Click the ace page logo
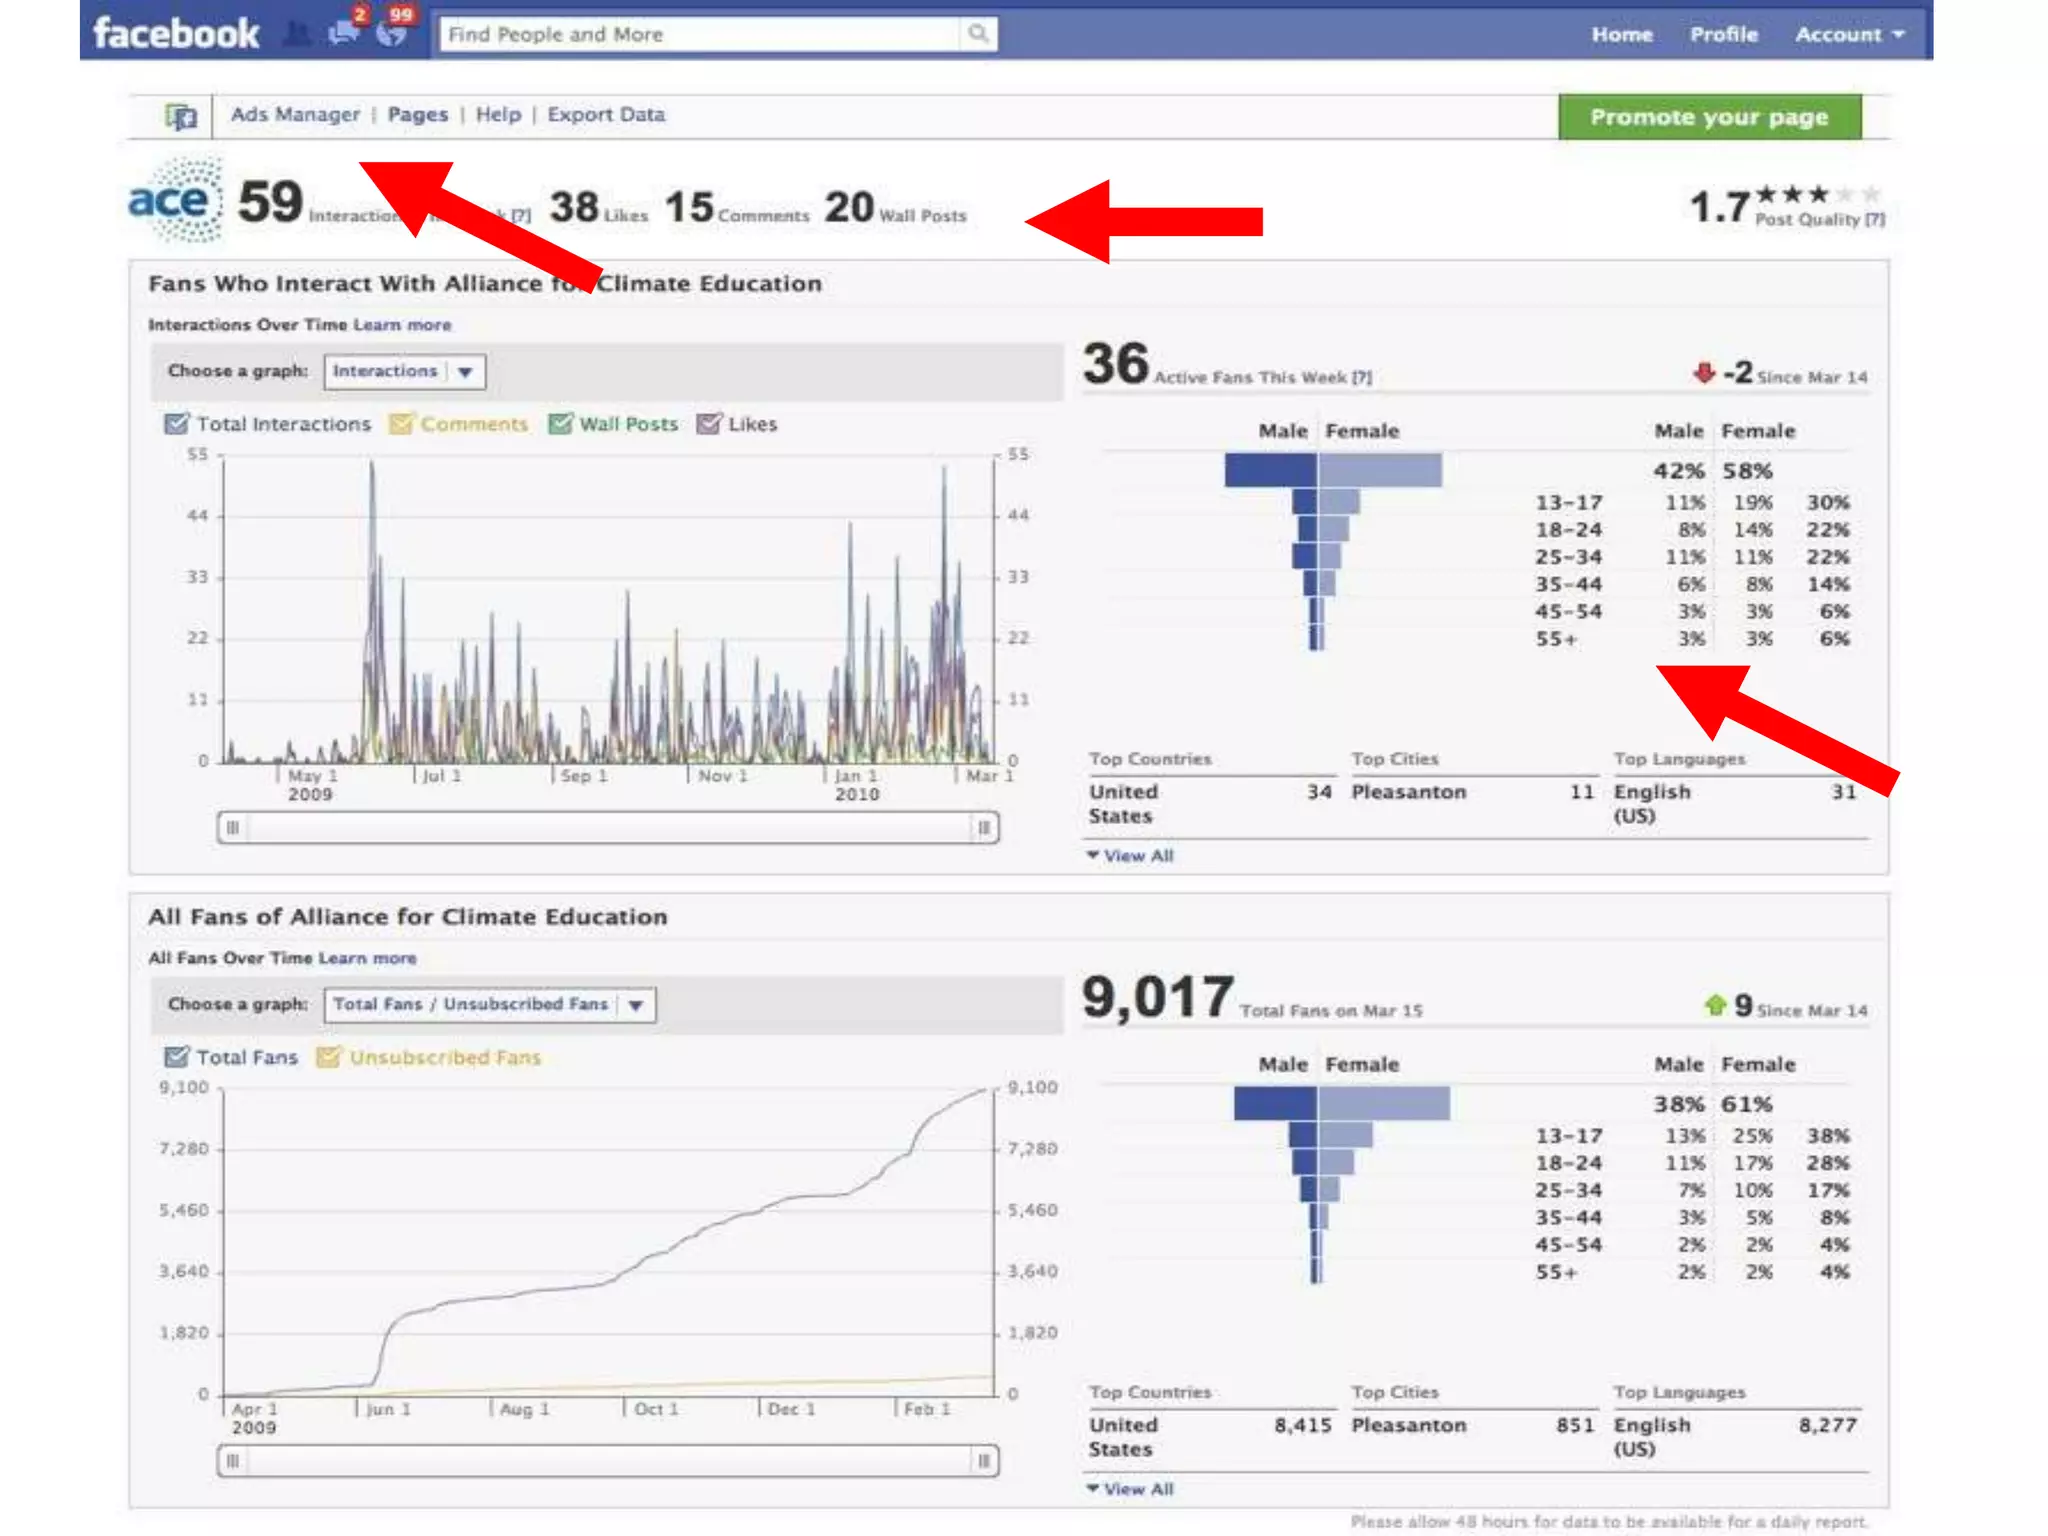The image size is (2048, 1536). tap(175, 200)
